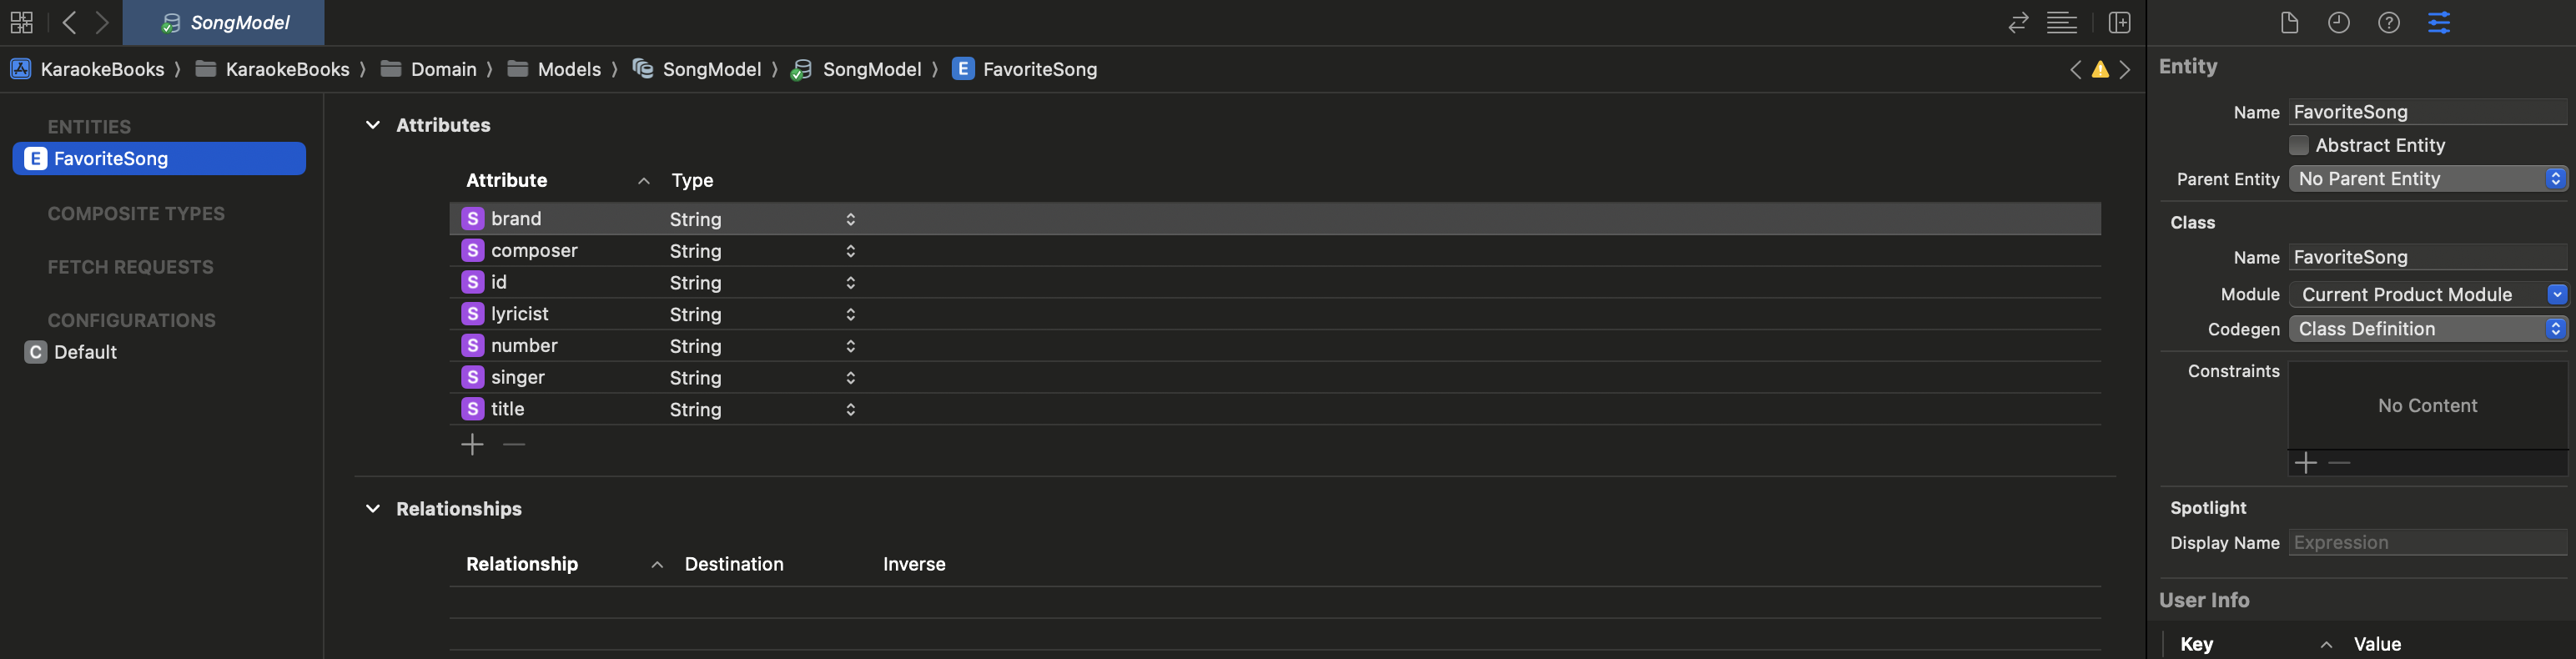Open the Codegen dropdown
2576x659 pixels.
pos(2428,328)
